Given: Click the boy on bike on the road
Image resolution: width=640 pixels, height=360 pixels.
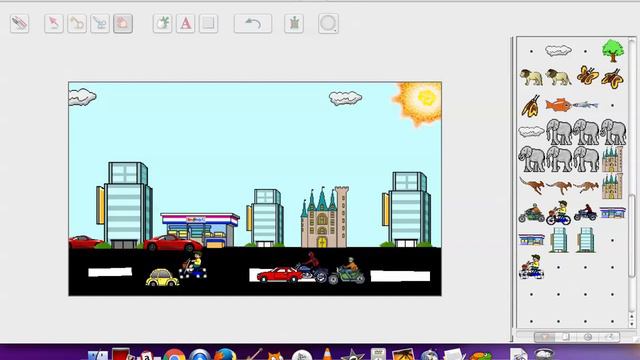Looking at the screenshot, I should tap(193, 265).
